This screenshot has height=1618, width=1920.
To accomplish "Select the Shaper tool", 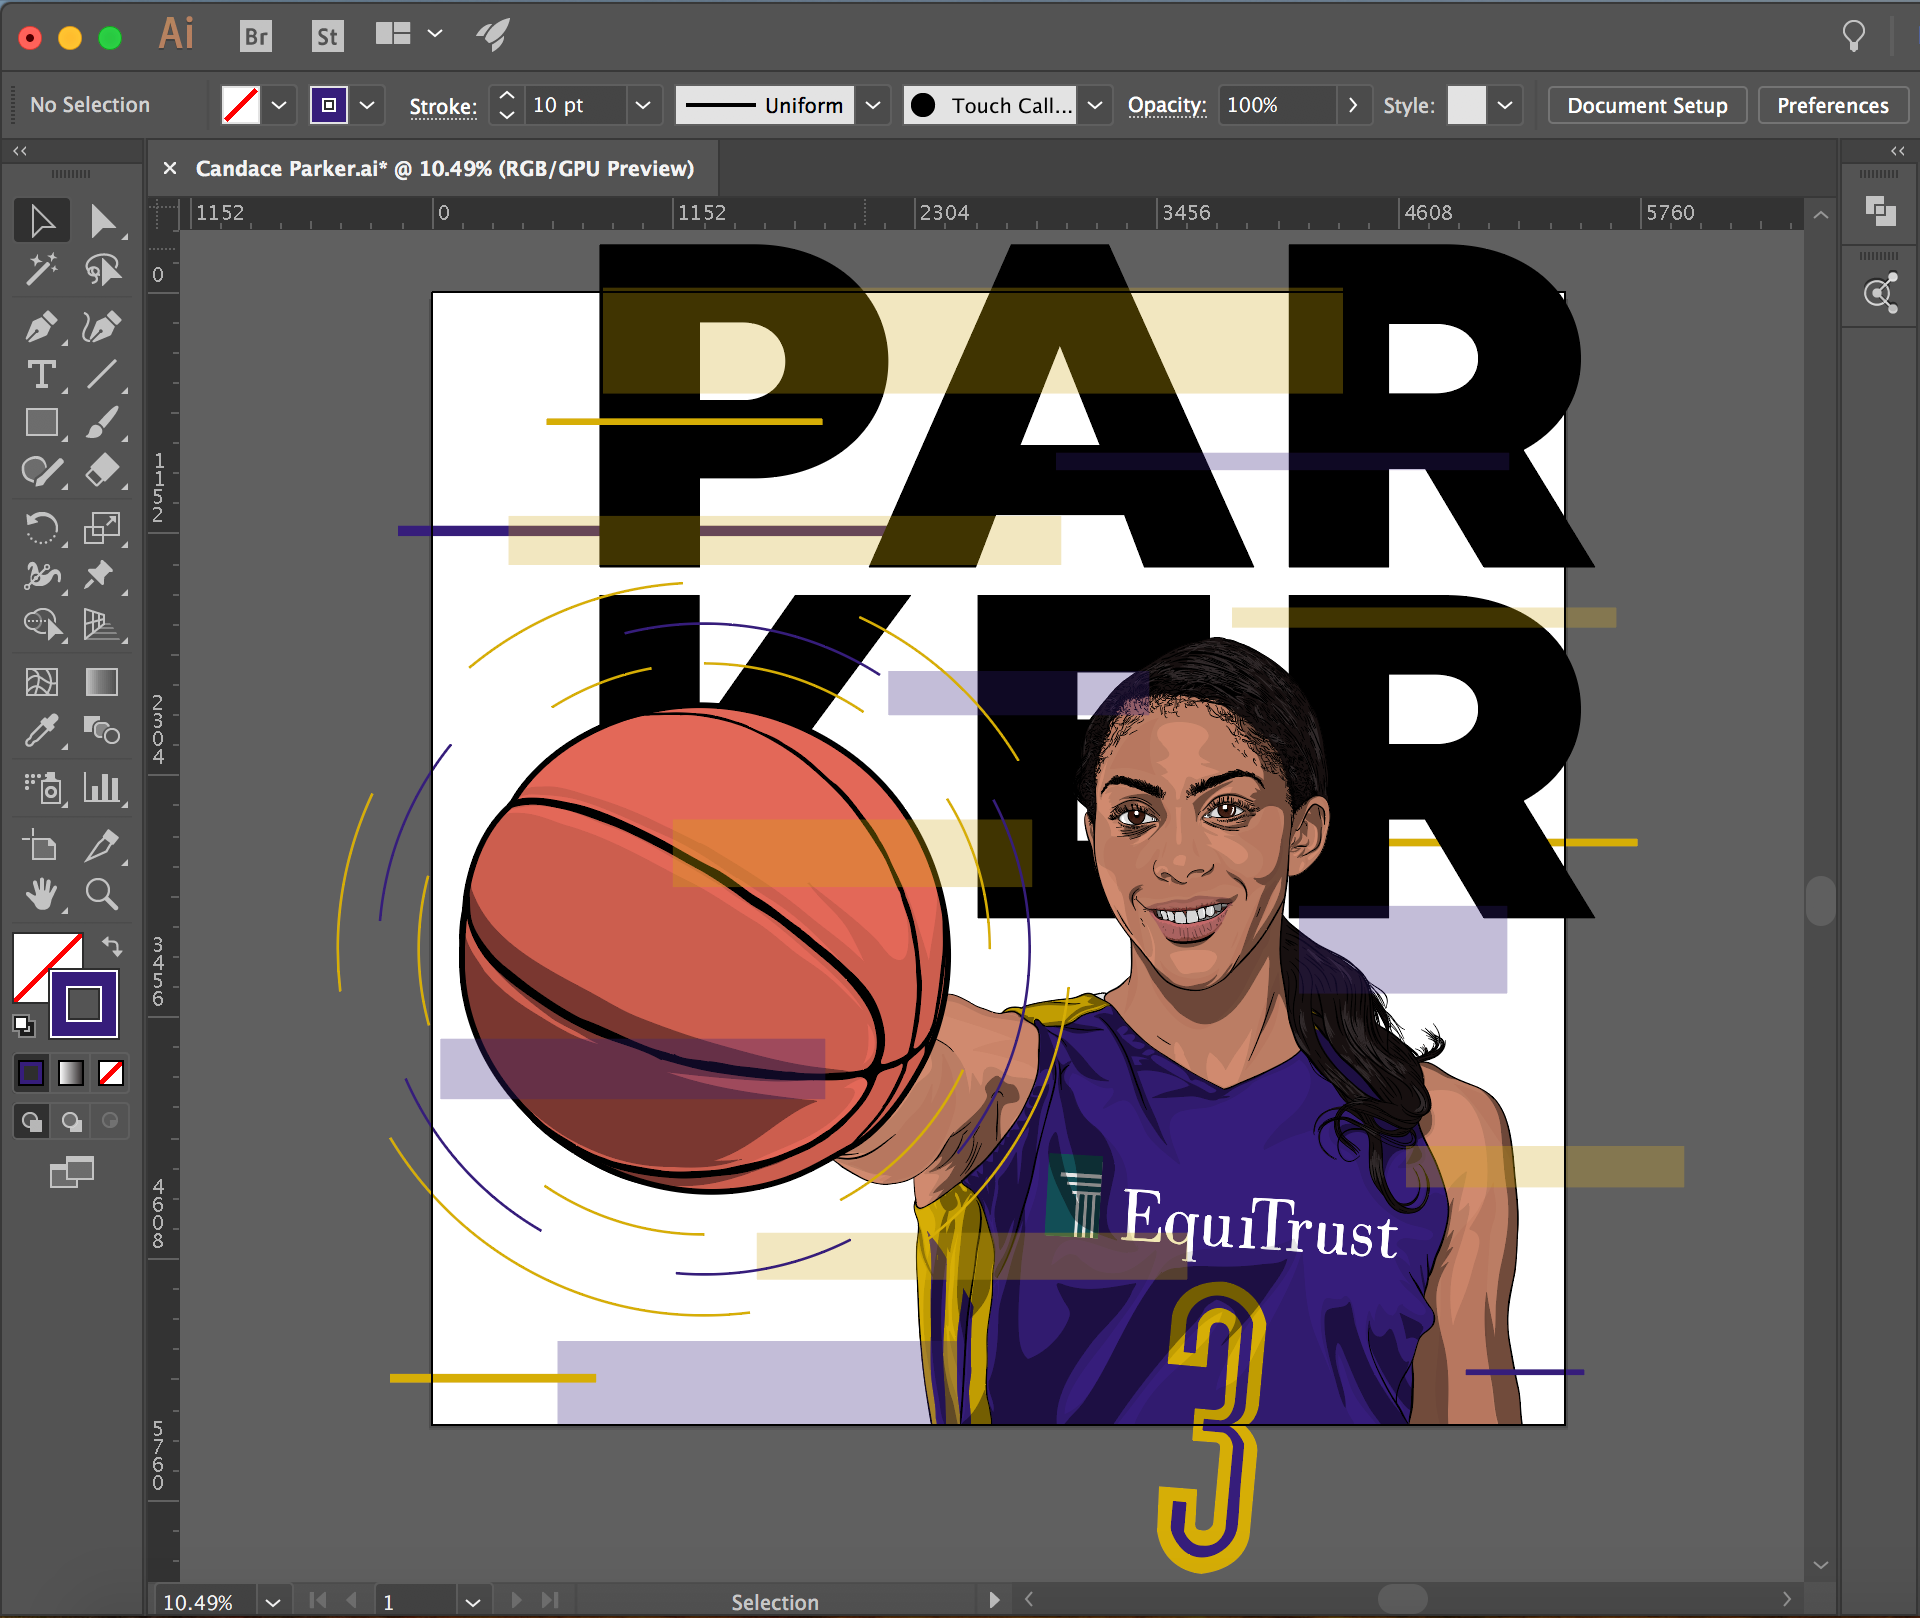I will (x=41, y=471).
